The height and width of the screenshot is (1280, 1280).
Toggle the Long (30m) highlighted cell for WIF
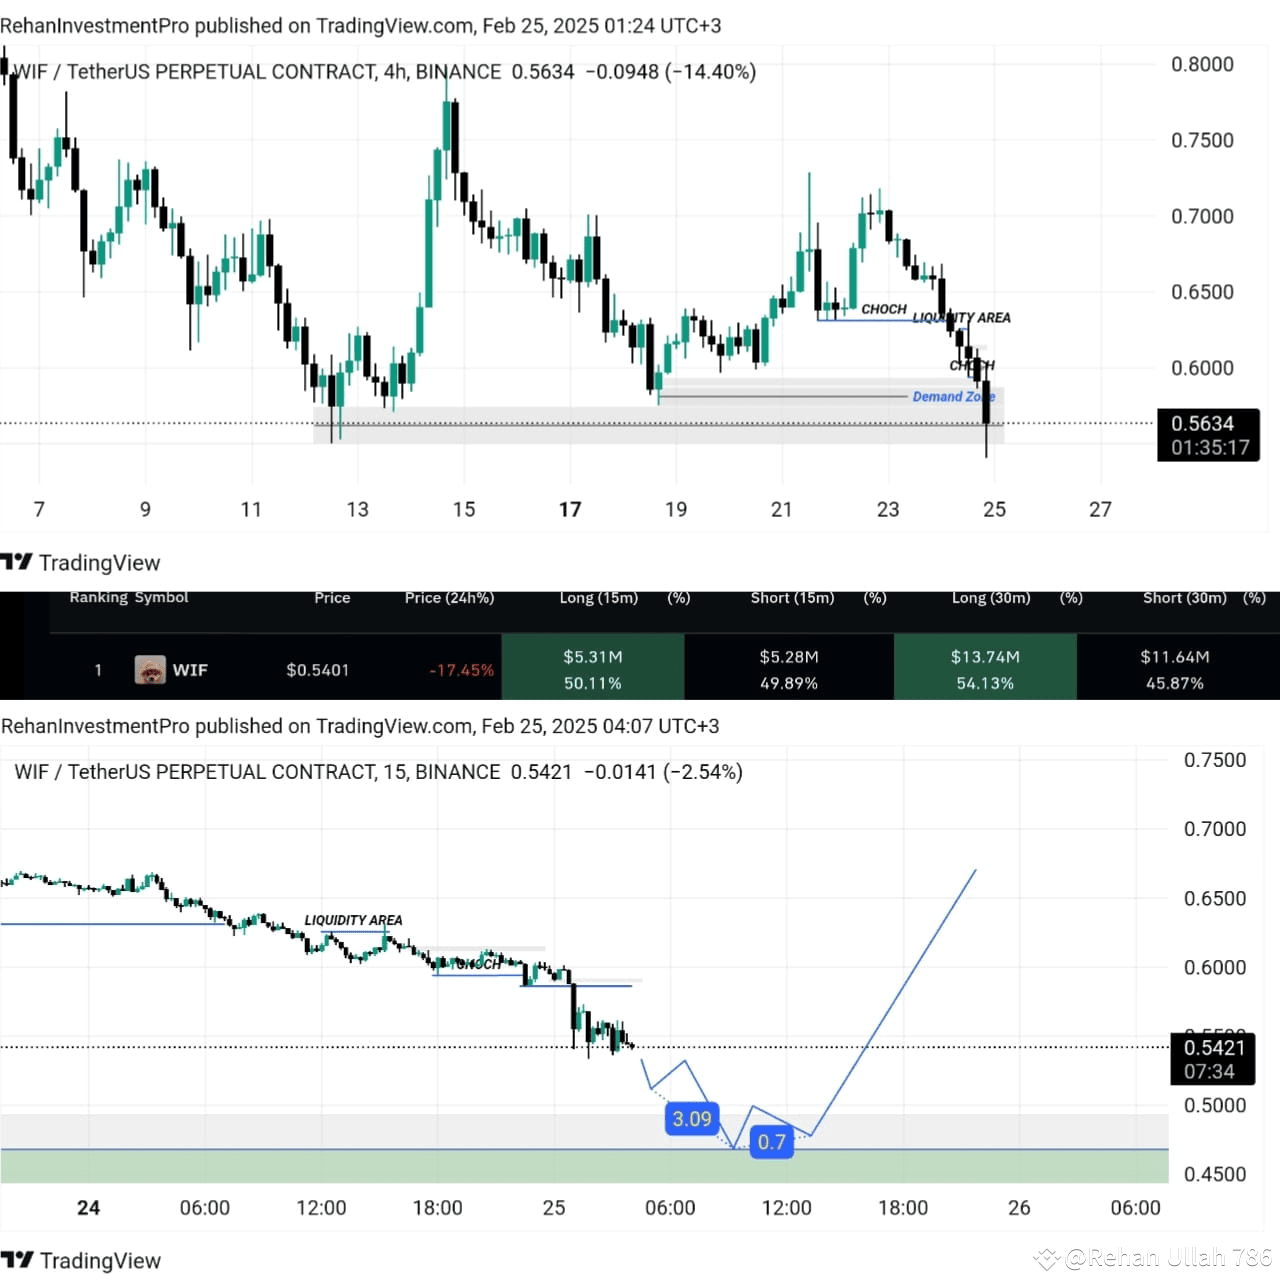click(x=985, y=668)
